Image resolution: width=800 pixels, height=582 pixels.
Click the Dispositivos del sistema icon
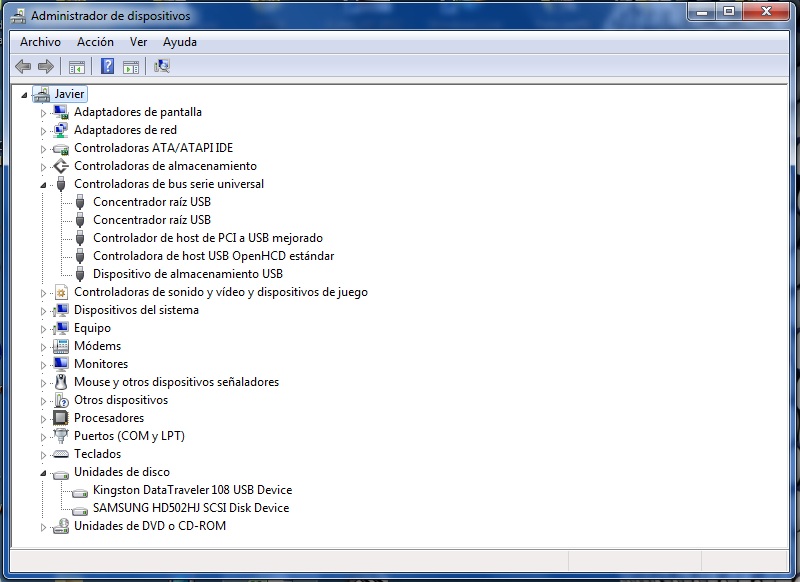point(61,310)
